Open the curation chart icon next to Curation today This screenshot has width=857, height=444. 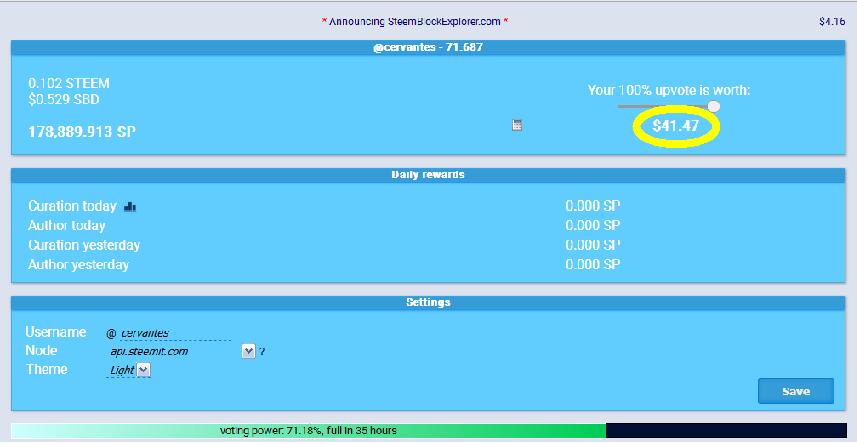click(130, 206)
